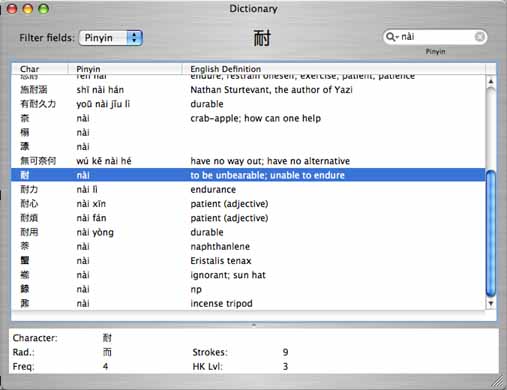The image size is (507, 390).
Task: Click the radical 而 value
Action: pyautogui.click(x=107, y=352)
